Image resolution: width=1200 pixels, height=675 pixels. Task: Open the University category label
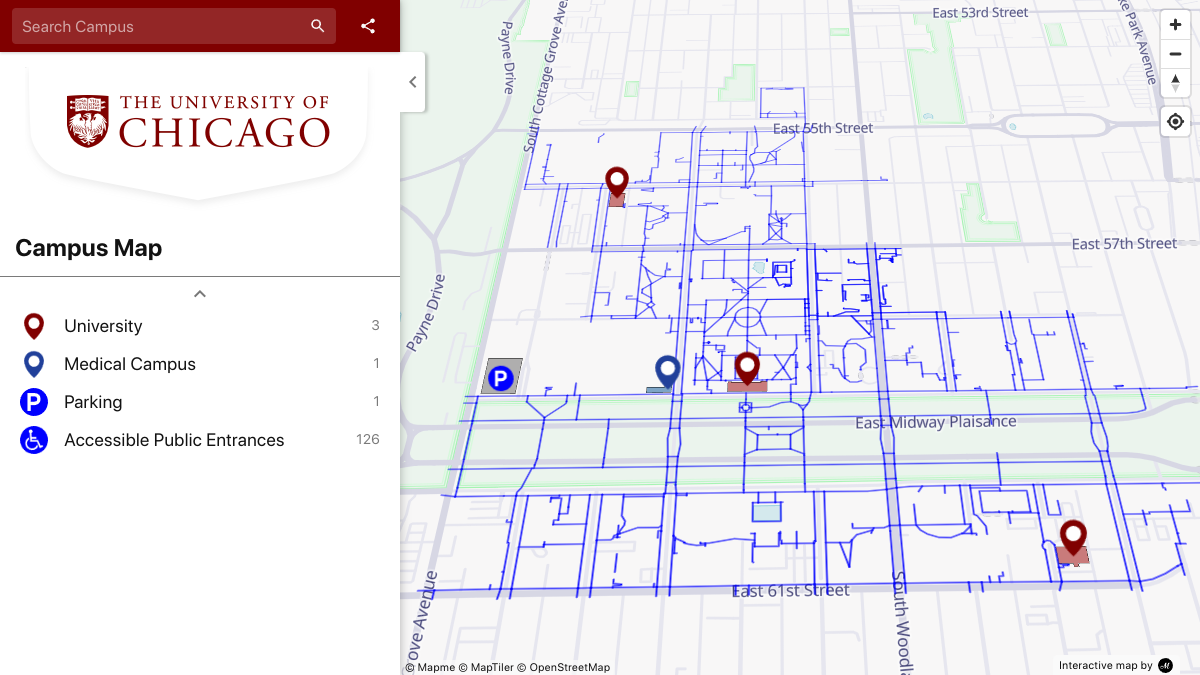[103, 326]
